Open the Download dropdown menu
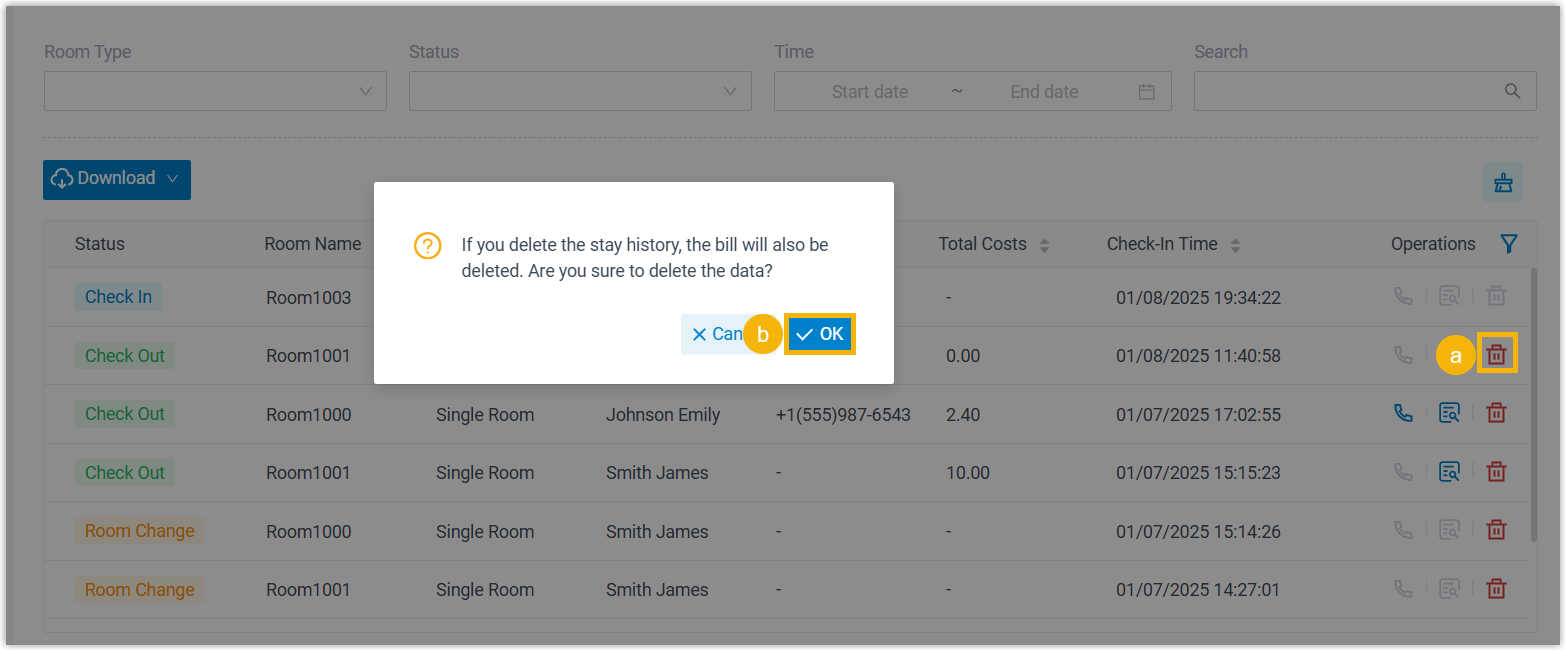This screenshot has width=1566, height=651. (117, 179)
